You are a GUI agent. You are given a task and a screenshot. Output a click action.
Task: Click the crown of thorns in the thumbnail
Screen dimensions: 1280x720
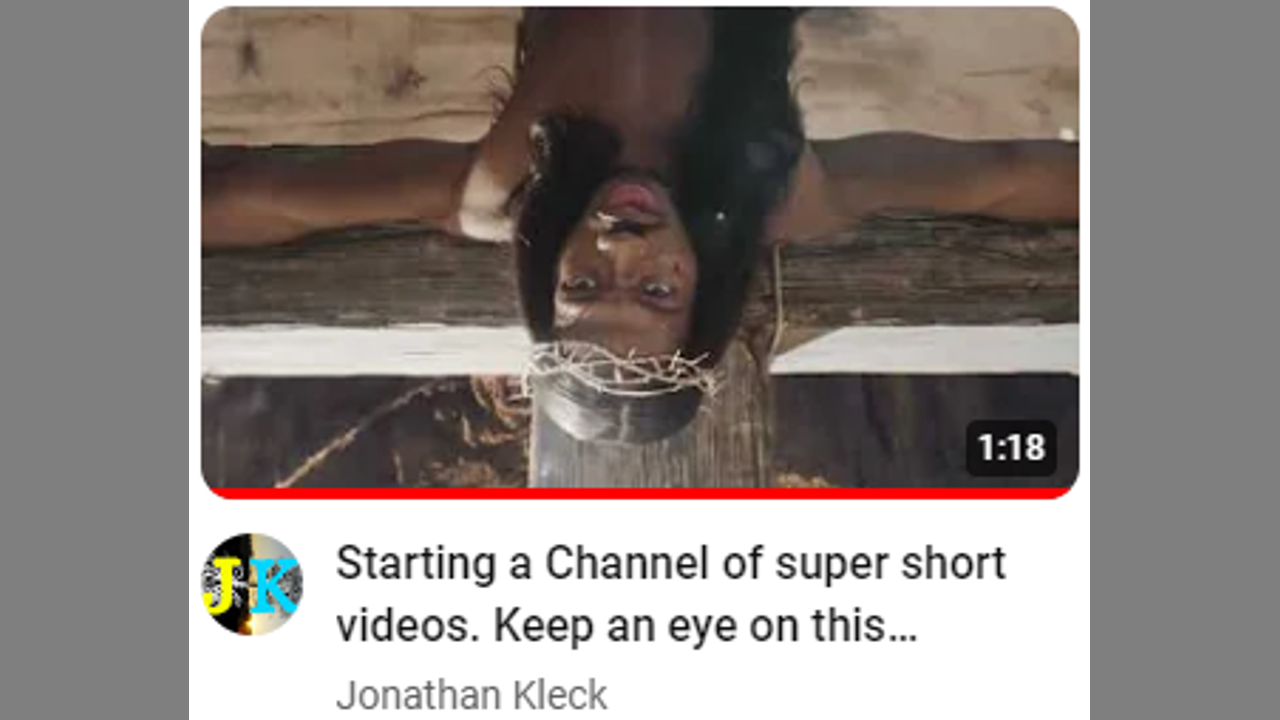tap(620, 370)
